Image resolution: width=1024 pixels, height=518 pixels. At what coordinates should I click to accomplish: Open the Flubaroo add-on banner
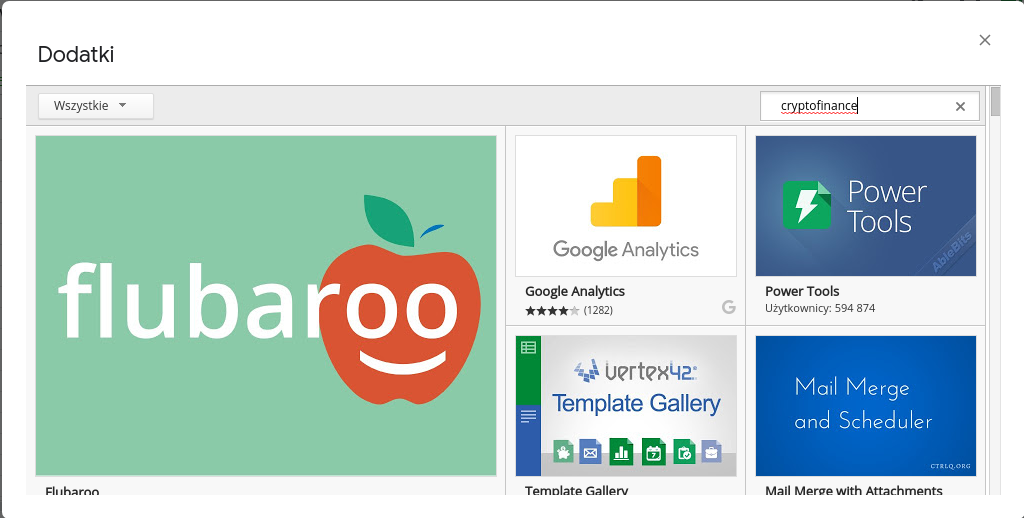(266, 306)
